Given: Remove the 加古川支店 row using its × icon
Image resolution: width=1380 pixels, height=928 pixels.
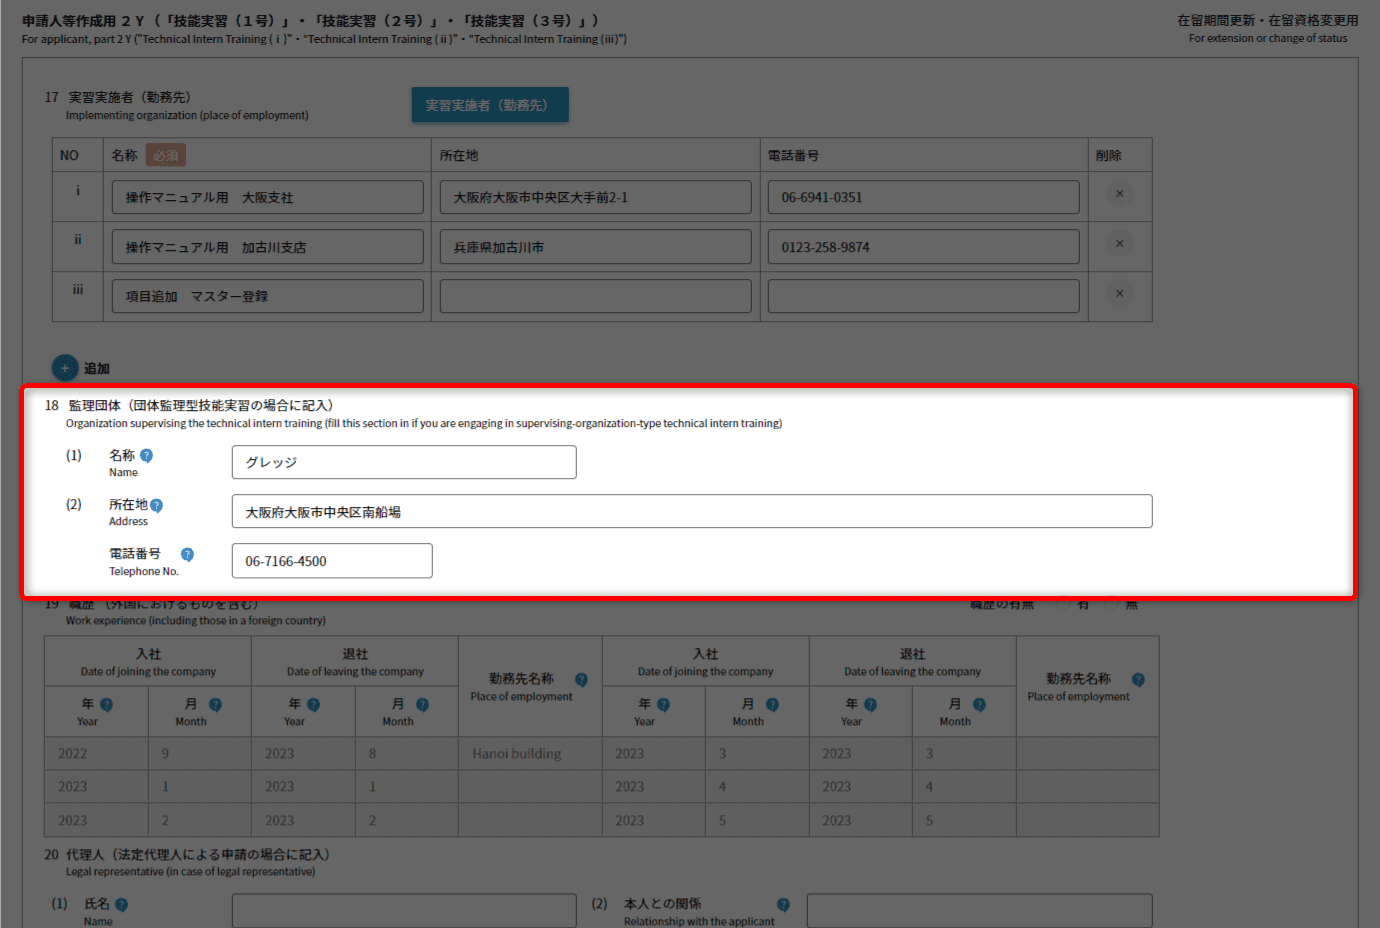Looking at the screenshot, I should click(1119, 244).
